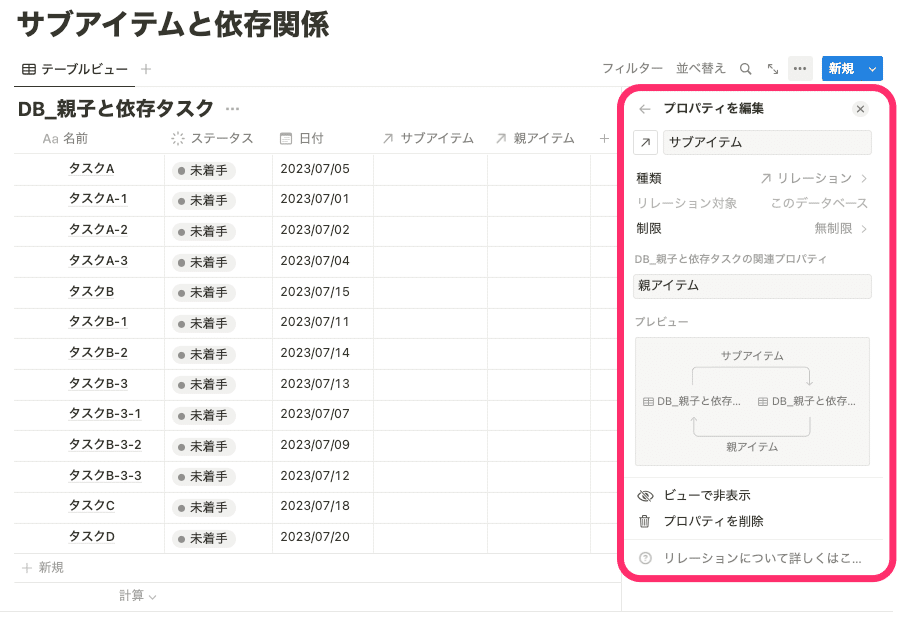Select the search magnifier icon in the toolbar

(x=745, y=68)
